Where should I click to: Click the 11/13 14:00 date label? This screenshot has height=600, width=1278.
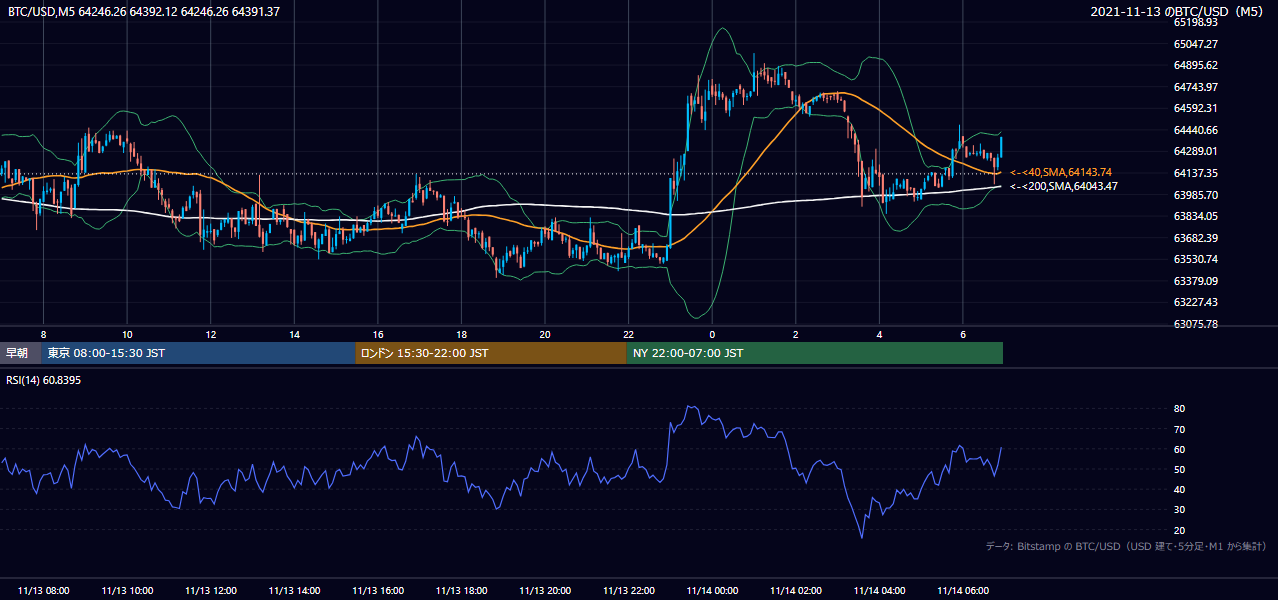coord(294,591)
